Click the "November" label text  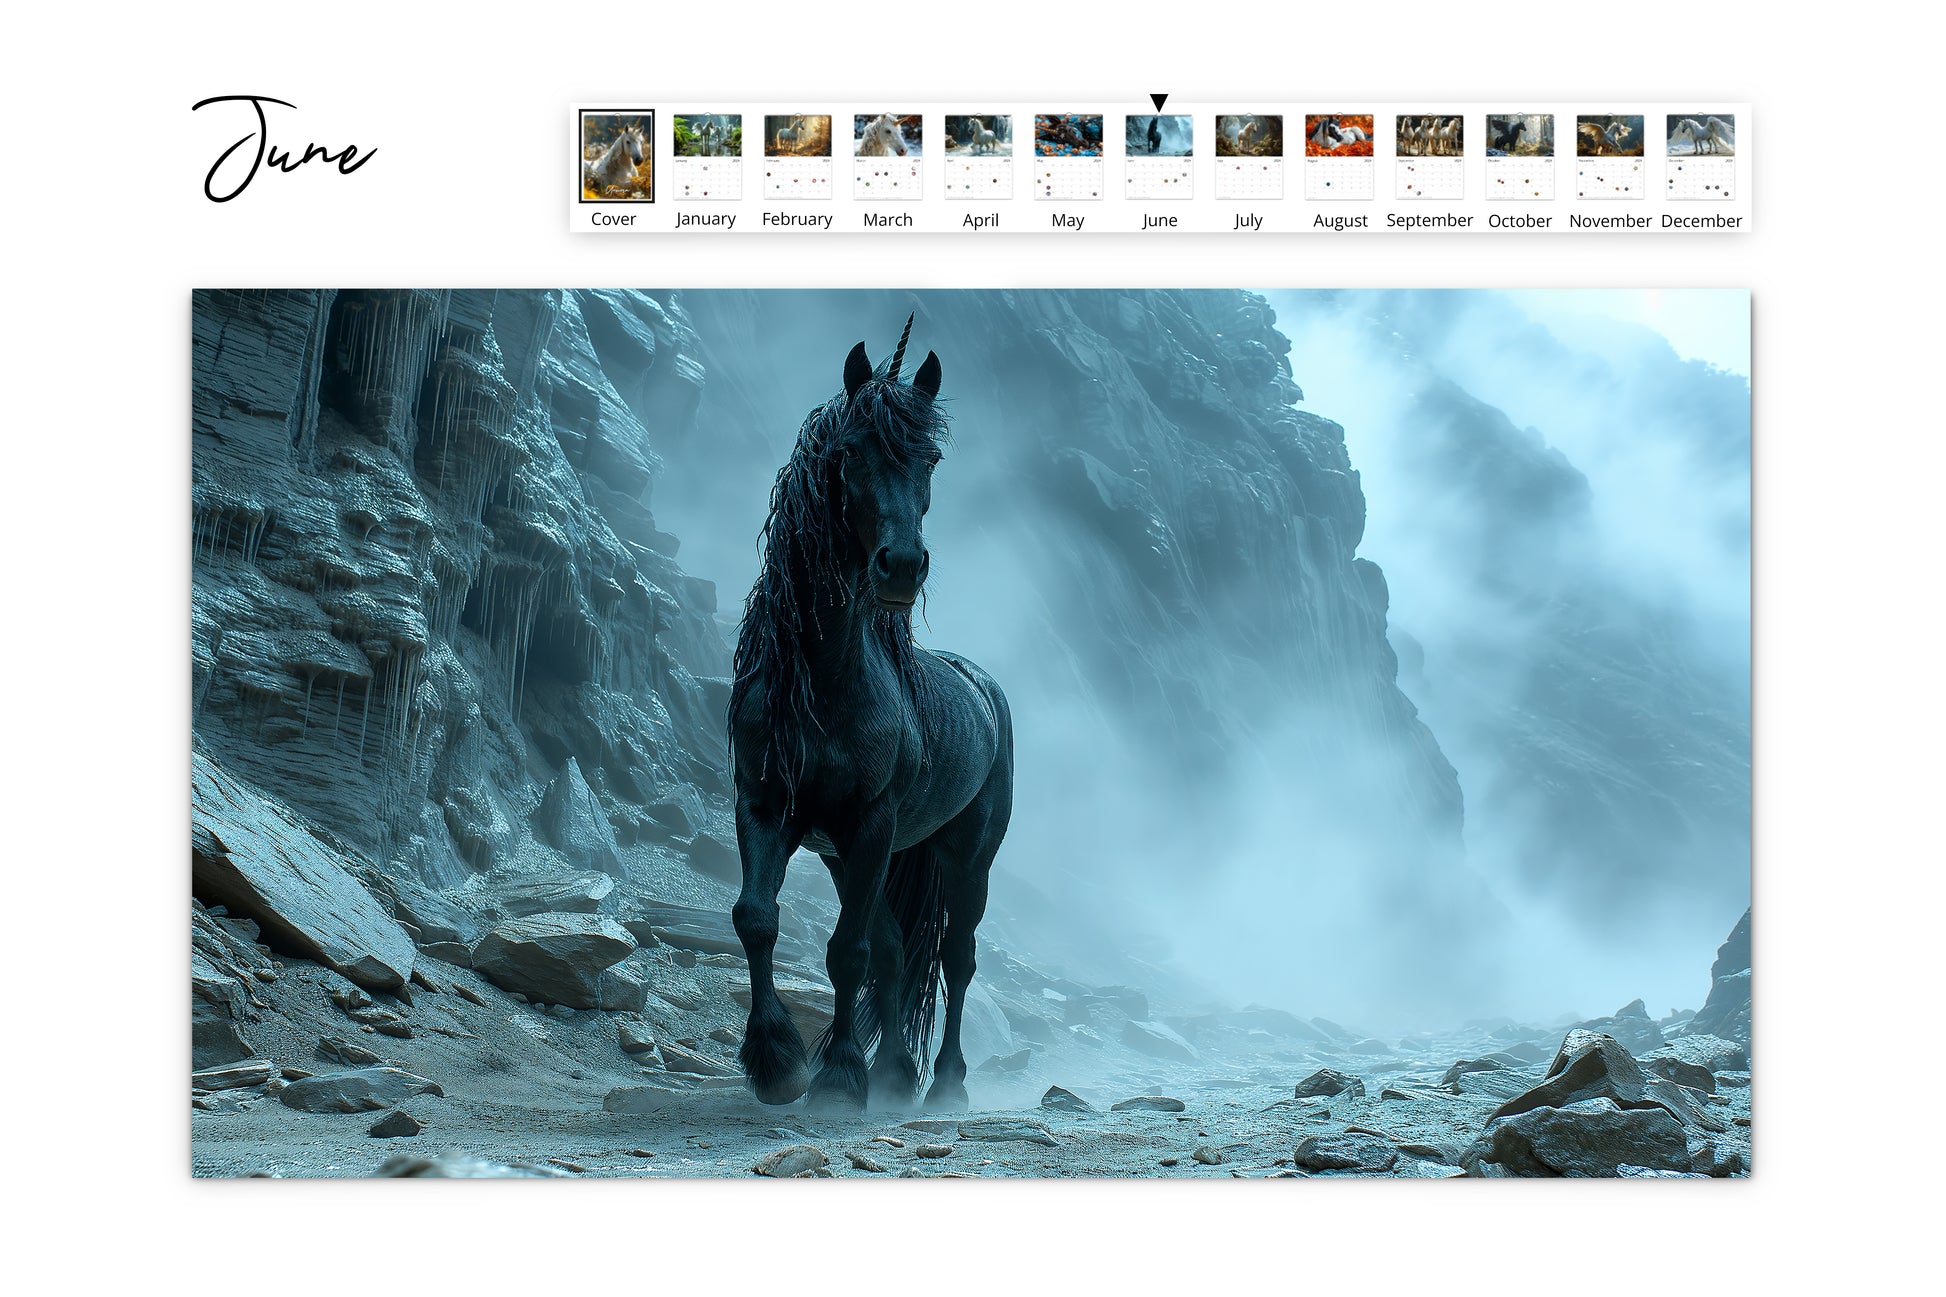coord(1610,221)
